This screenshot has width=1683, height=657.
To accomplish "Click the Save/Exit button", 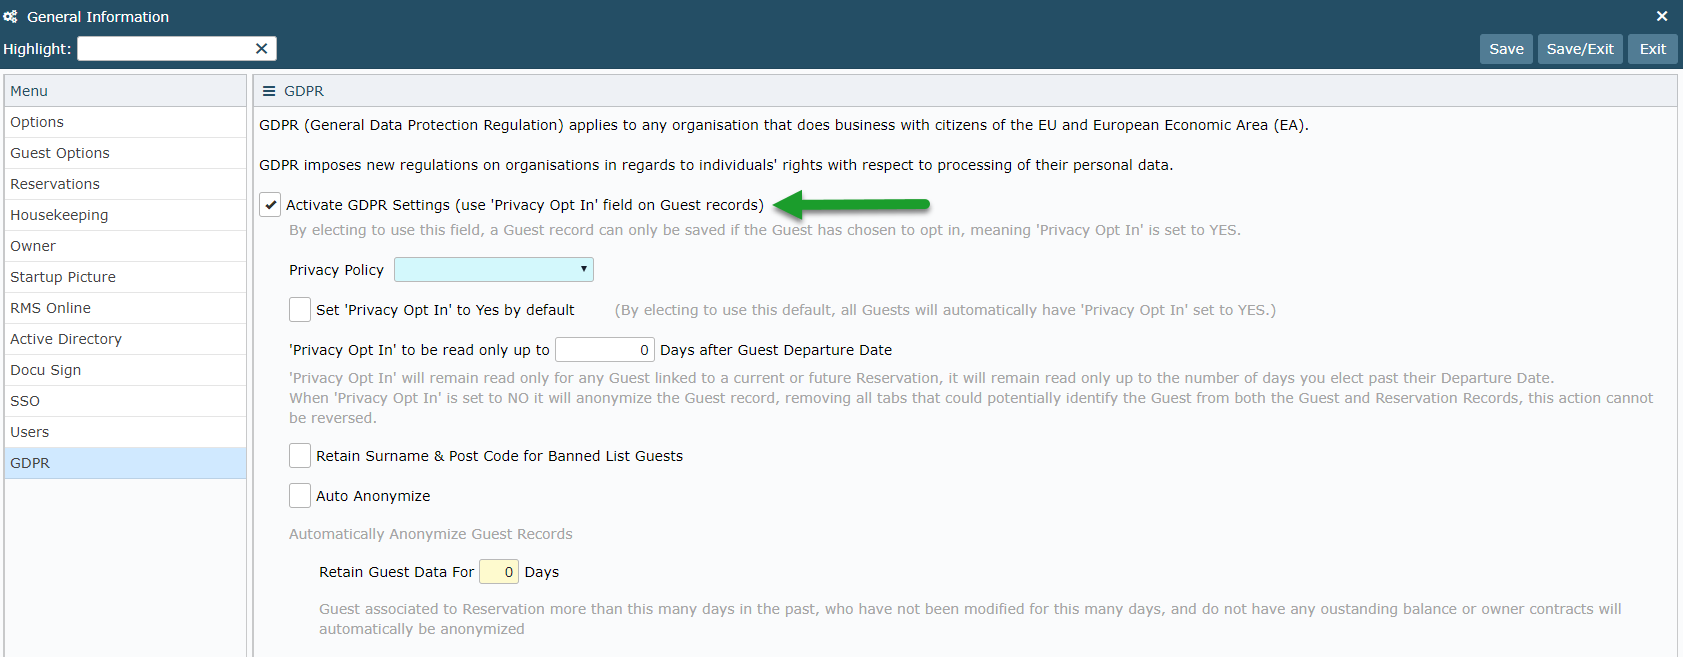I will 1580,49.
